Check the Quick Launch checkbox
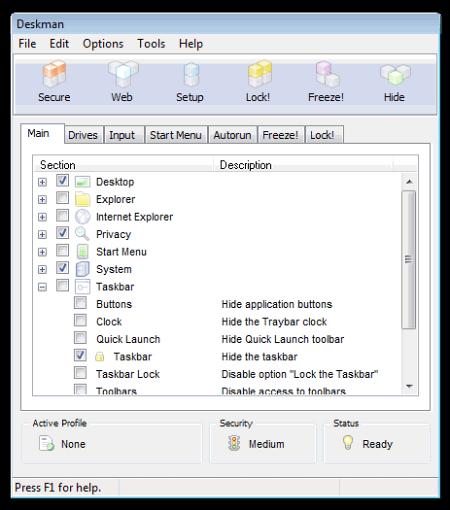 (x=80, y=338)
